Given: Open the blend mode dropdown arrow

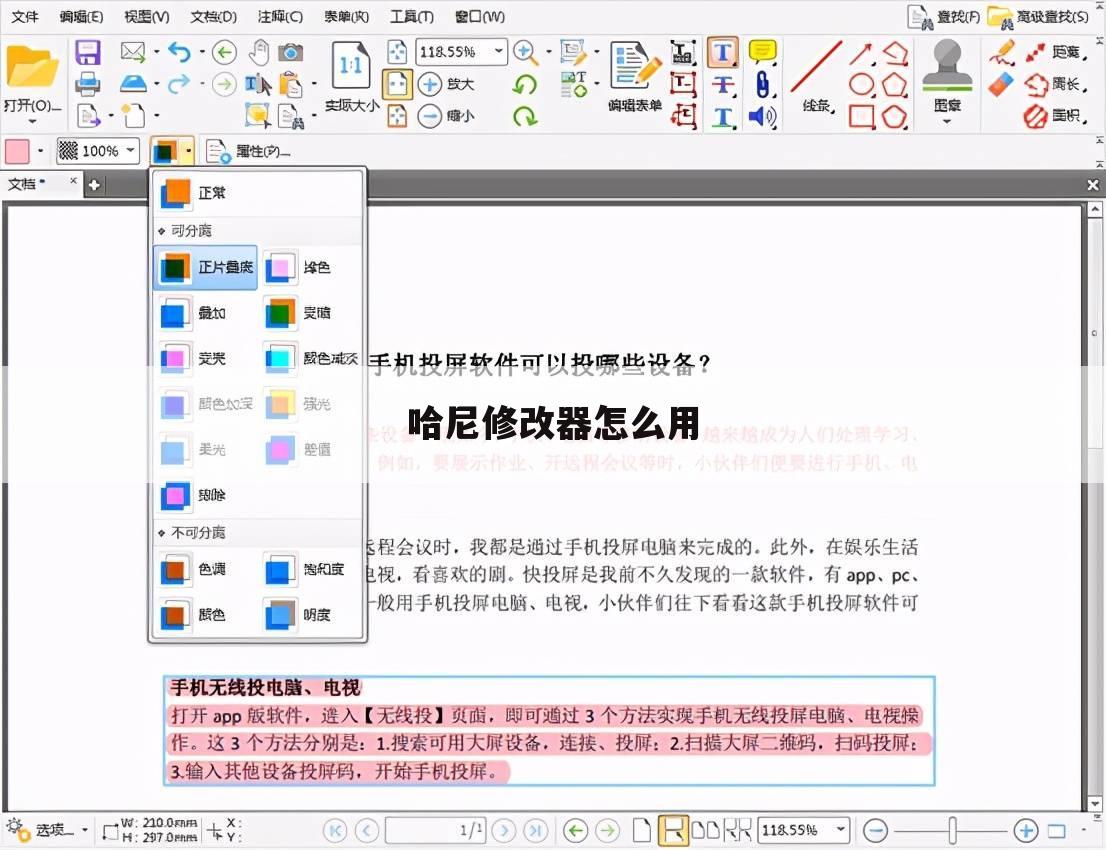Looking at the screenshot, I should tap(188, 150).
